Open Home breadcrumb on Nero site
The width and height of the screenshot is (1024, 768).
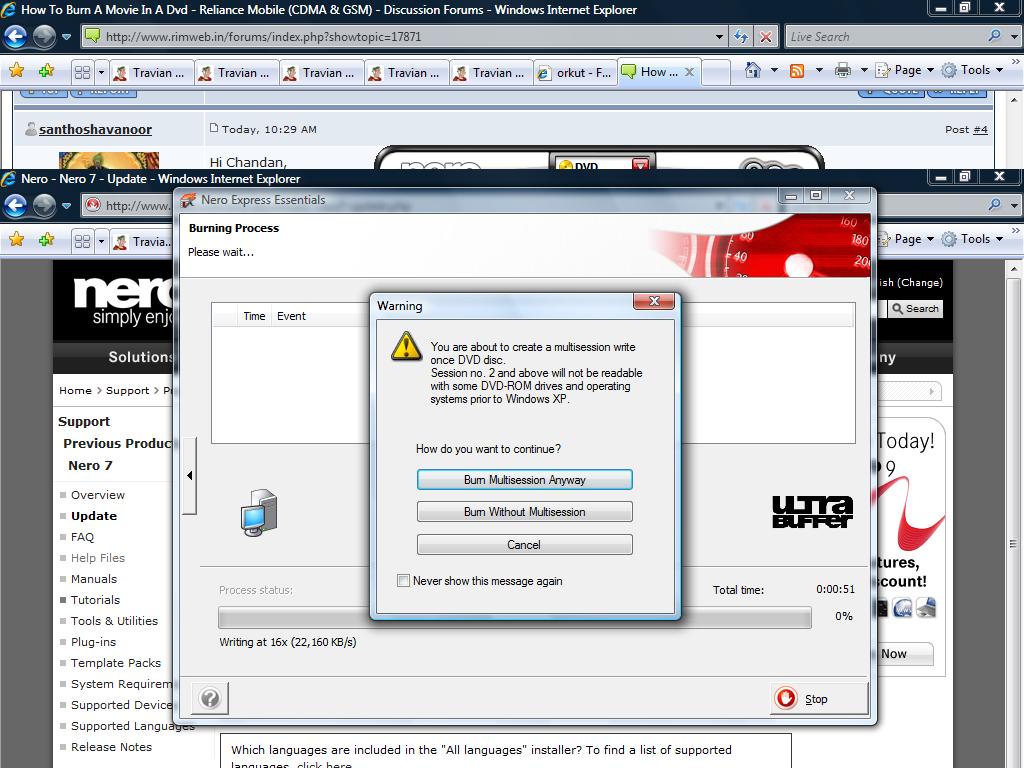[75, 391]
